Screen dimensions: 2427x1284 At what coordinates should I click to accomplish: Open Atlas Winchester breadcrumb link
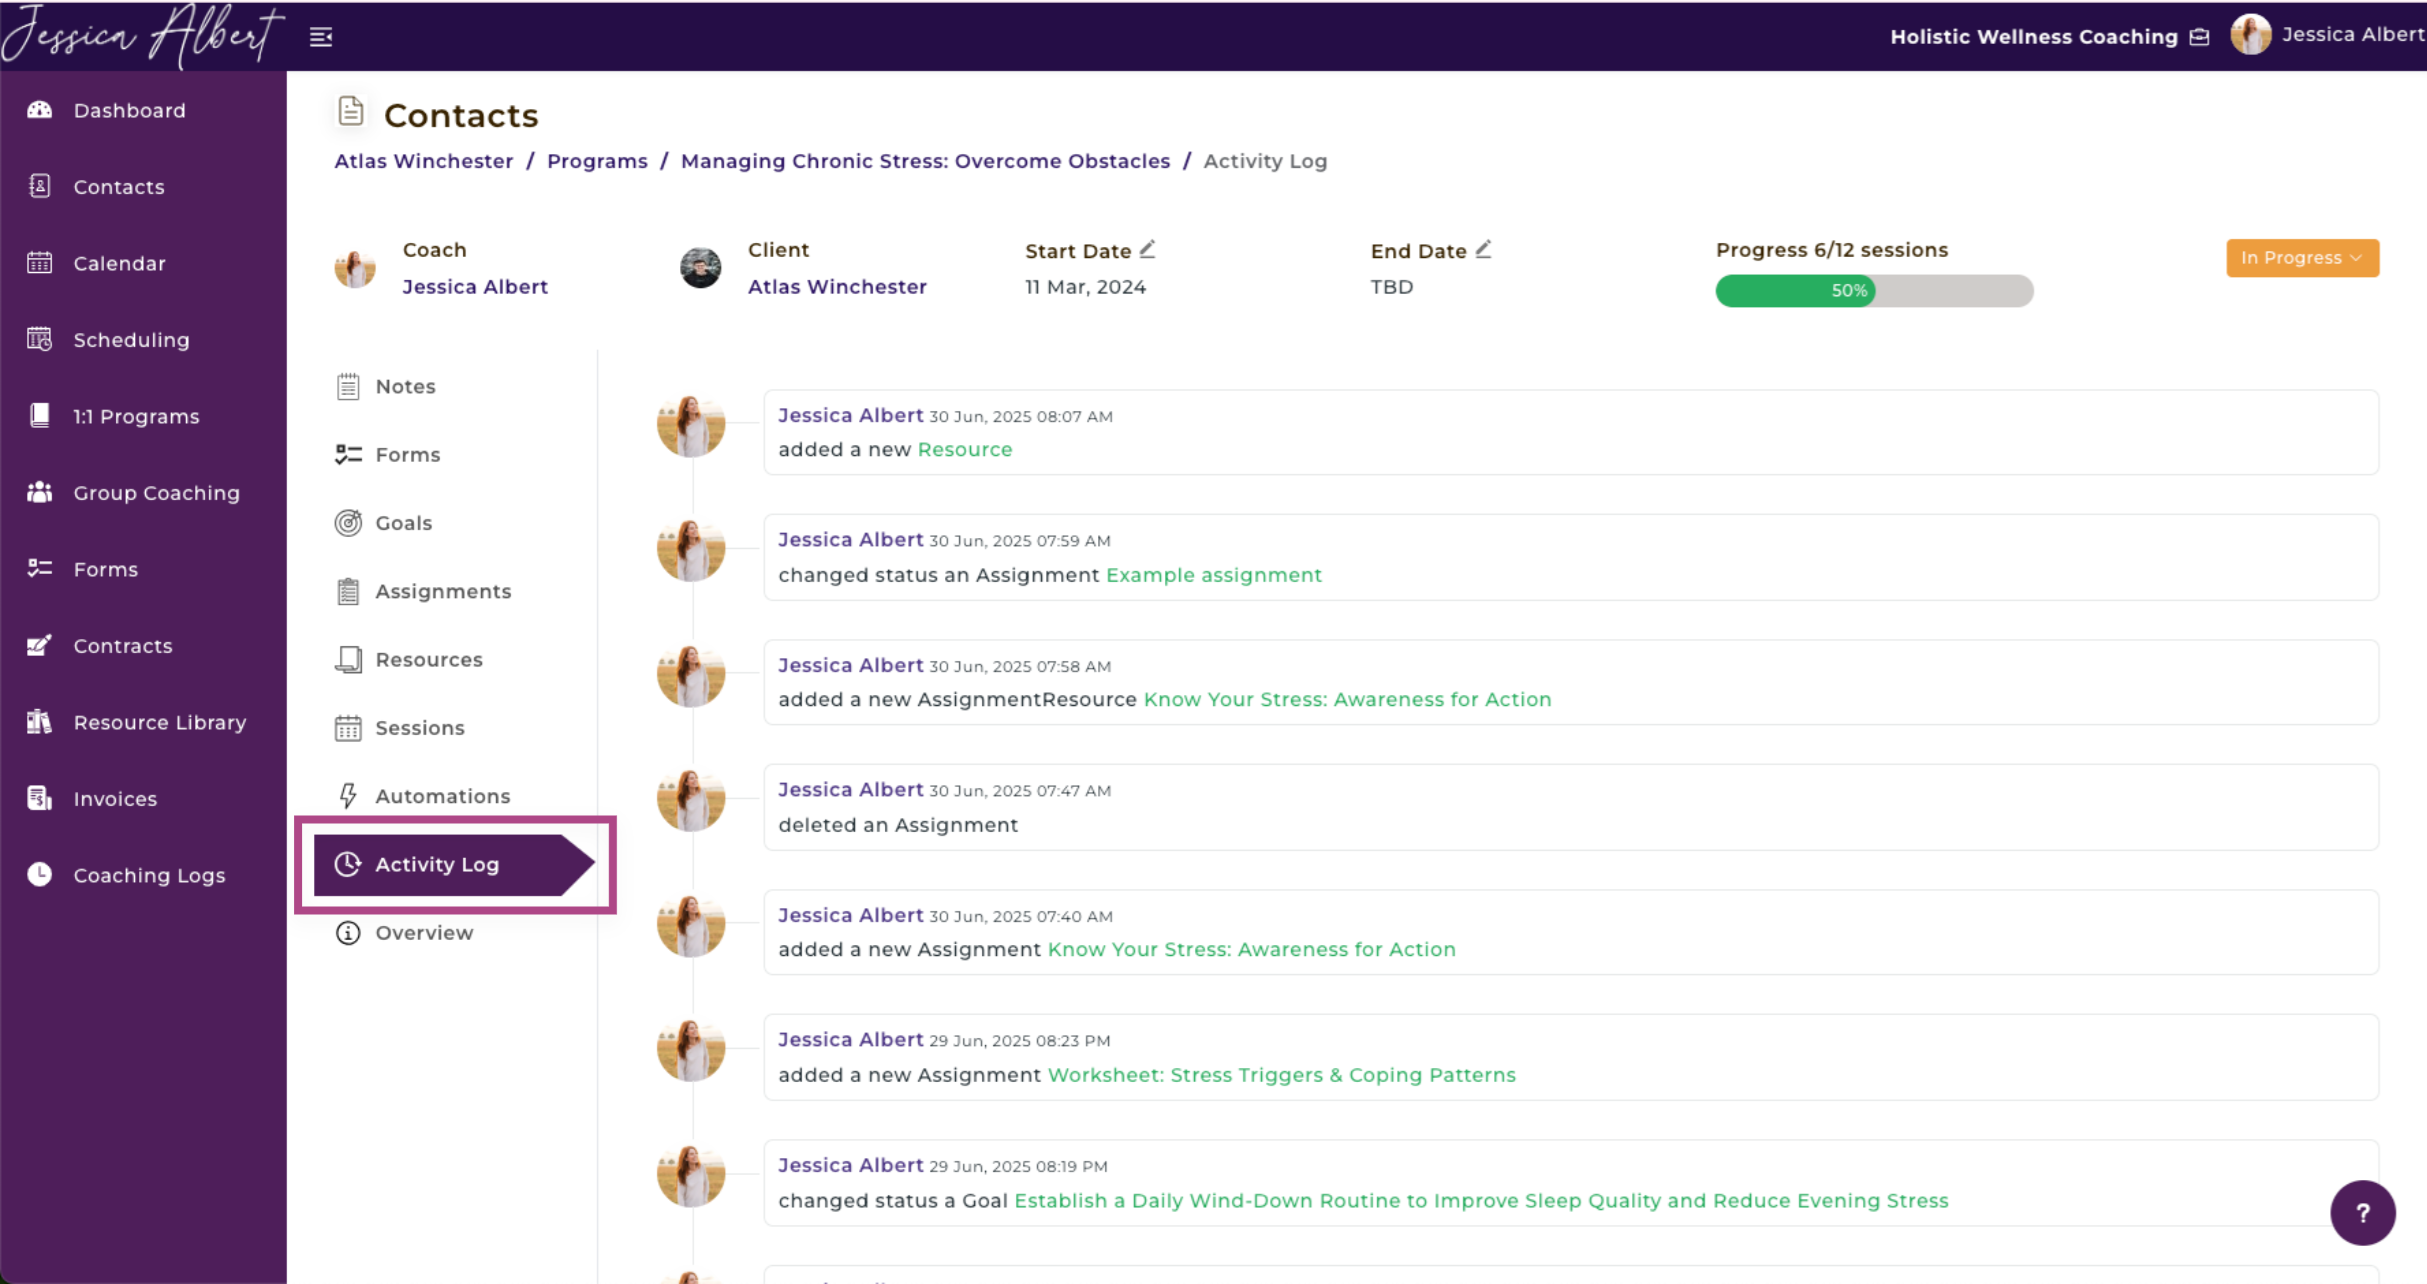pos(423,161)
